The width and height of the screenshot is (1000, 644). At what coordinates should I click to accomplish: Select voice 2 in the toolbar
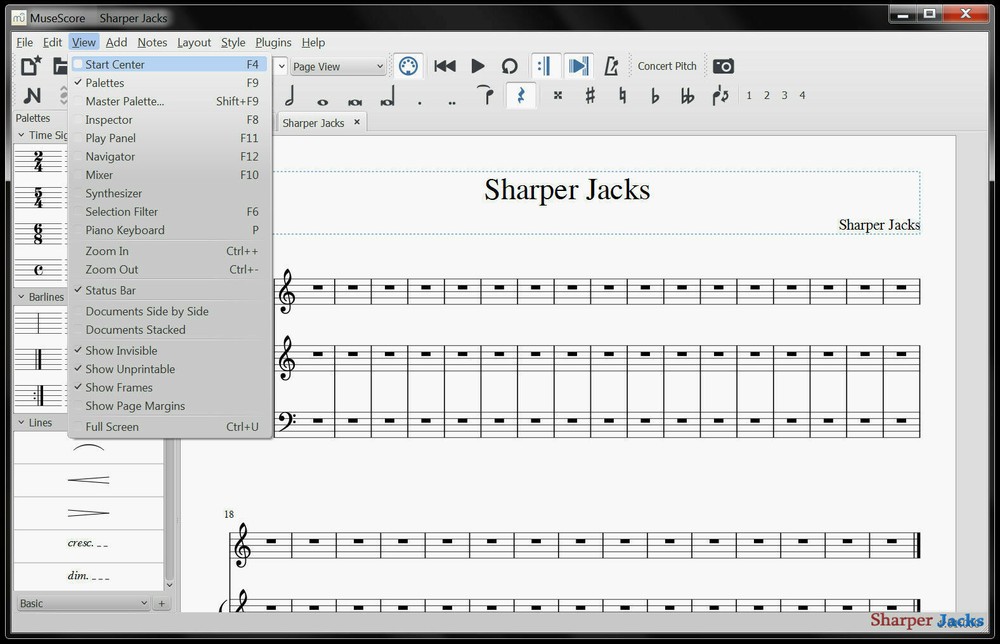click(768, 95)
